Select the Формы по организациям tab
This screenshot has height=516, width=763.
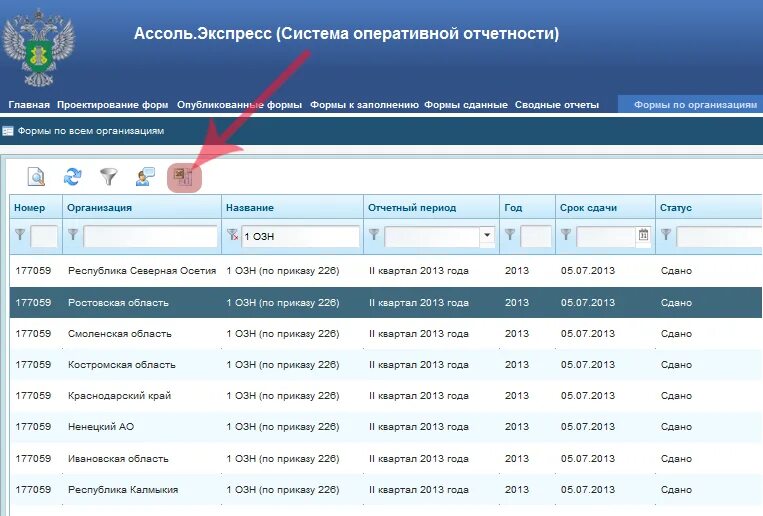[692, 105]
